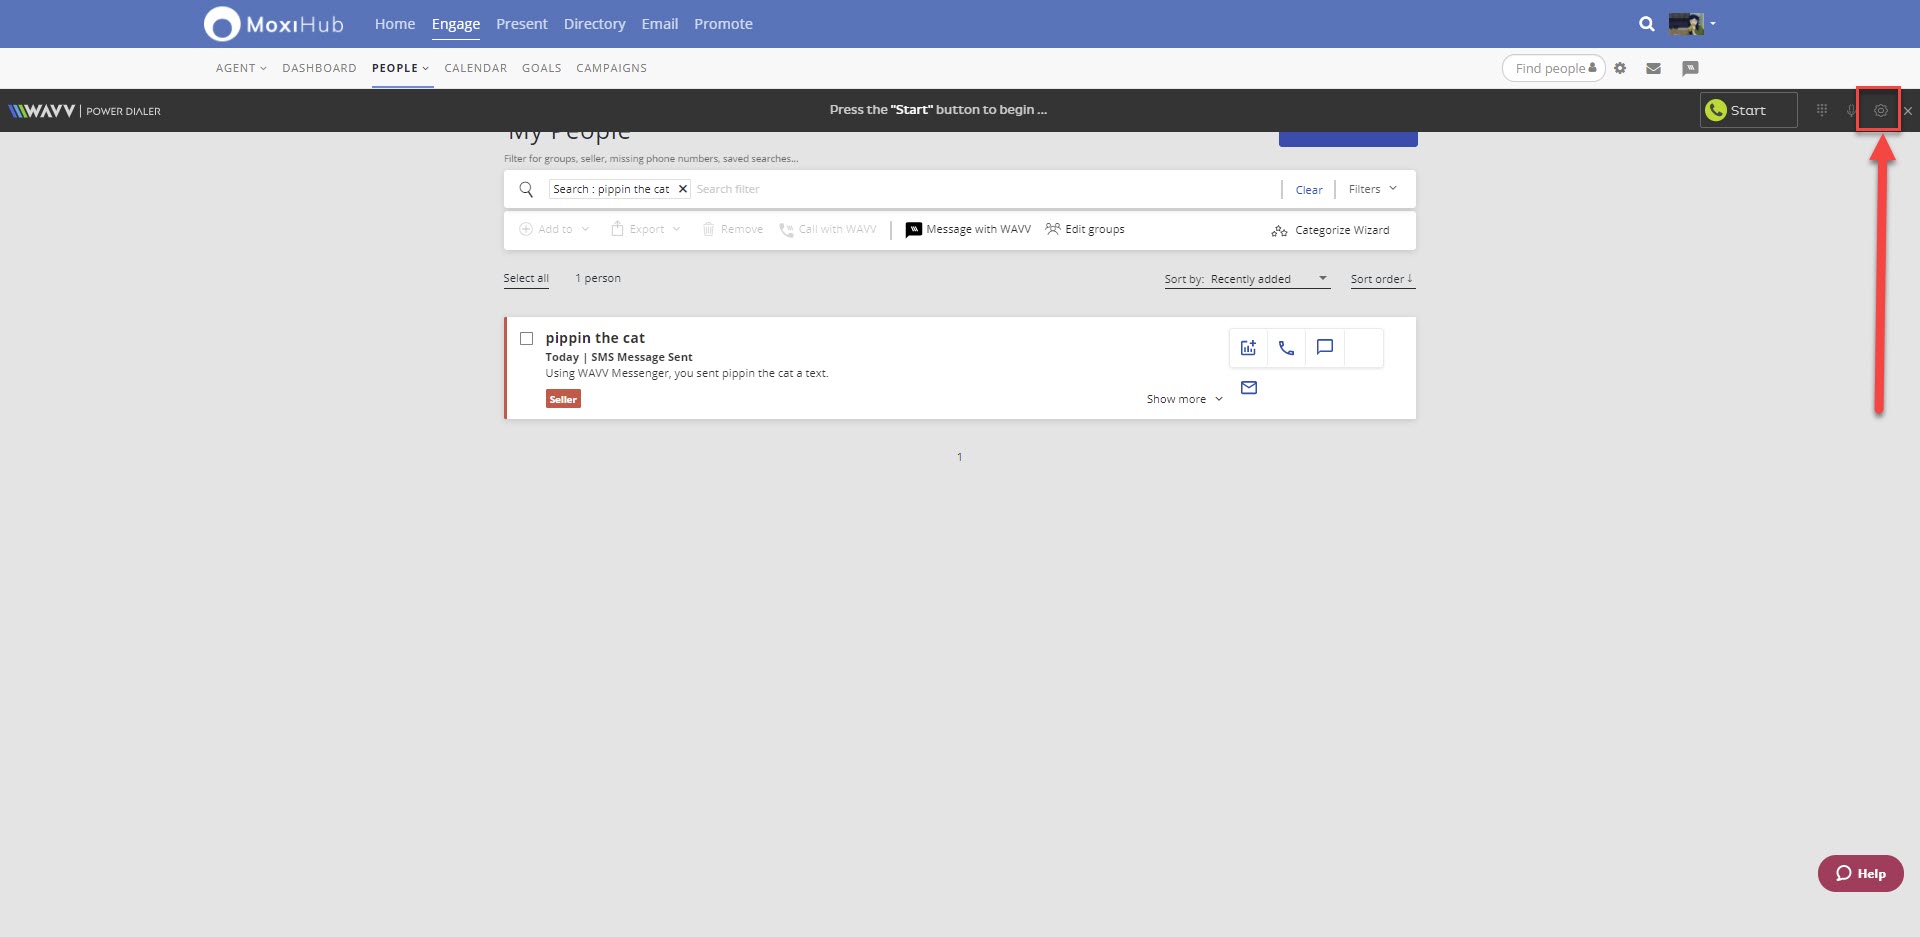
Task: Expand Show more on contact card
Action: 1184,399
